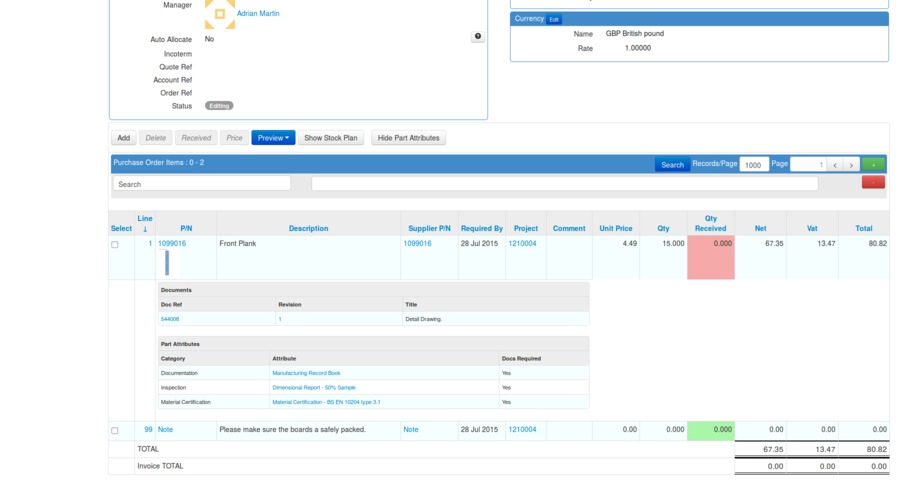Click the Records/Page field showing 1000
This screenshot has width=900, height=500.
pyautogui.click(x=754, y=165)
